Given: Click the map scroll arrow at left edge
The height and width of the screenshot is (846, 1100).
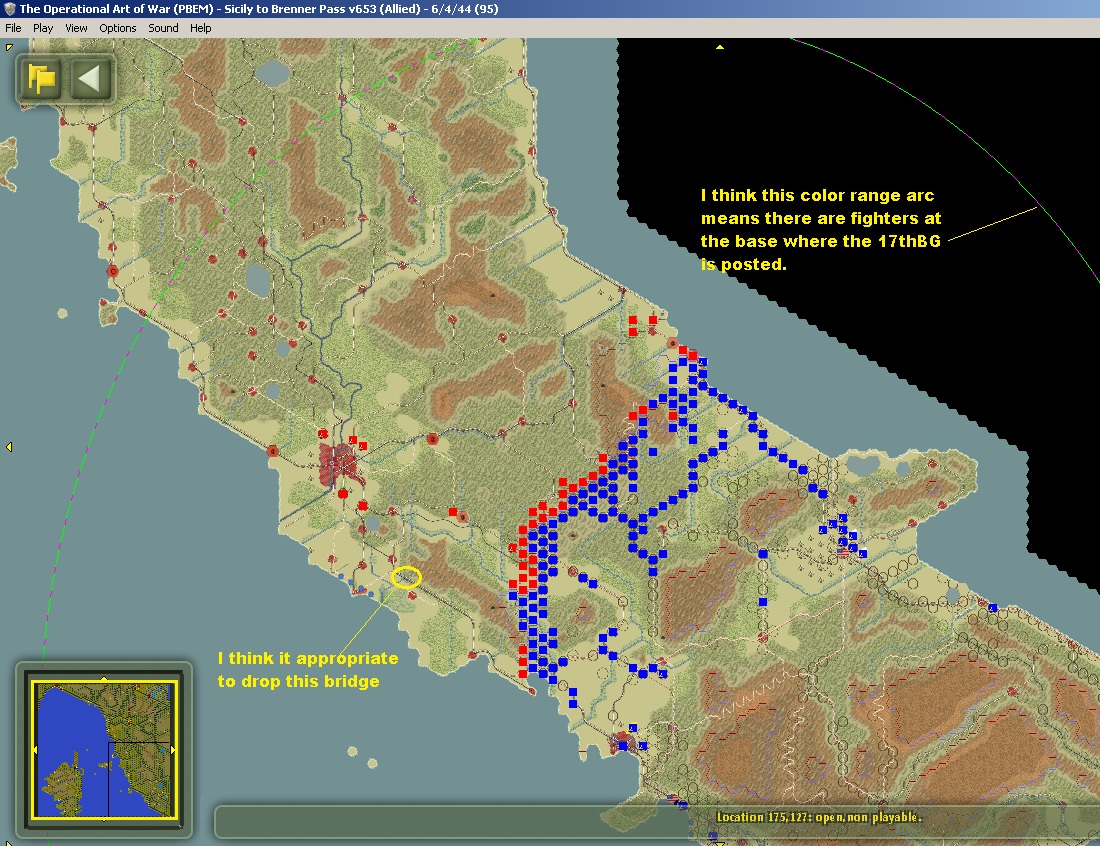Looking at the screenshot, I should coord(9,447).
